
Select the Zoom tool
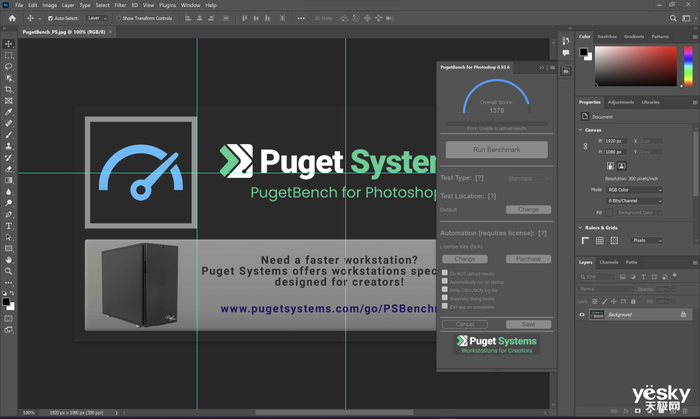(x=8, y=271)
